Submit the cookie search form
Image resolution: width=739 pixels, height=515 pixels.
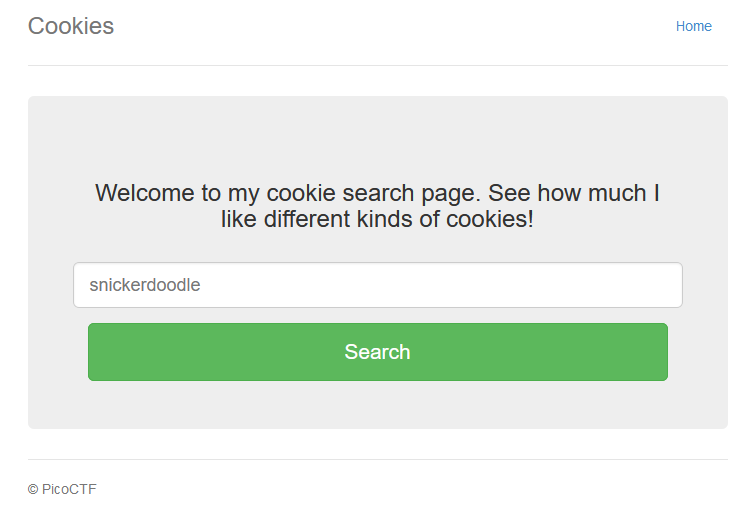click(378, 352)
